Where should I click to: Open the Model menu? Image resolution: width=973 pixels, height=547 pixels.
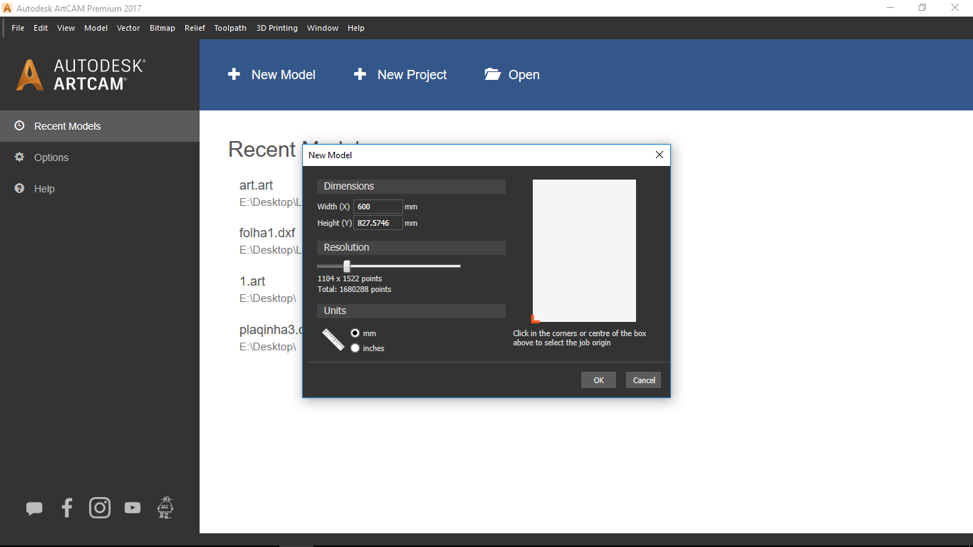[x=96, y=28]
